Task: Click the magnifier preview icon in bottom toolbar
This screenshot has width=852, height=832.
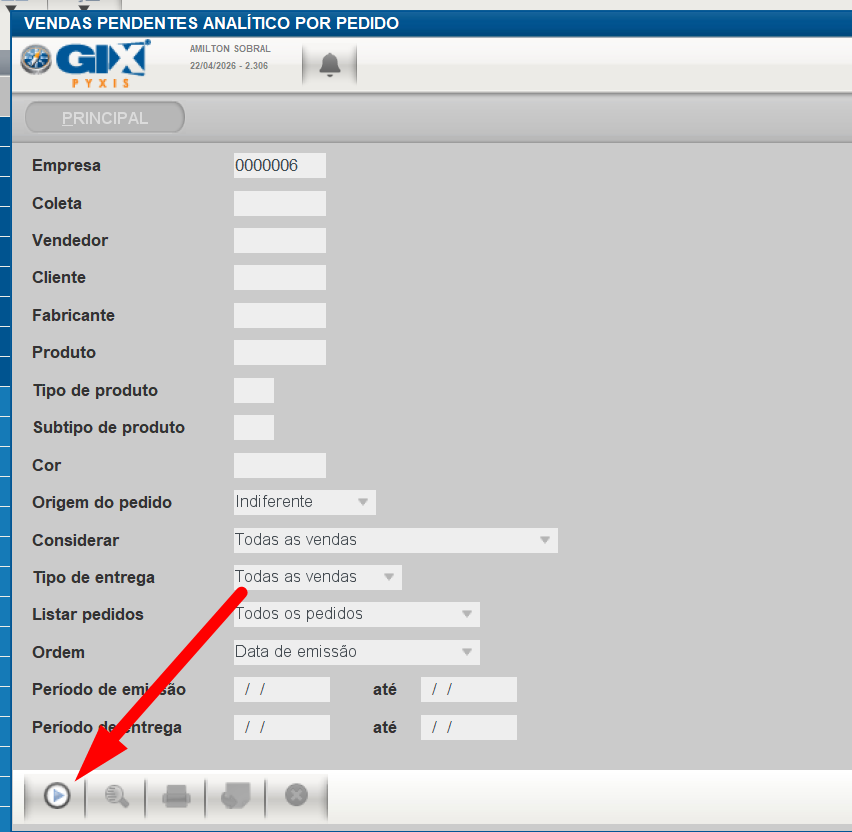Action: pos(117,796)
